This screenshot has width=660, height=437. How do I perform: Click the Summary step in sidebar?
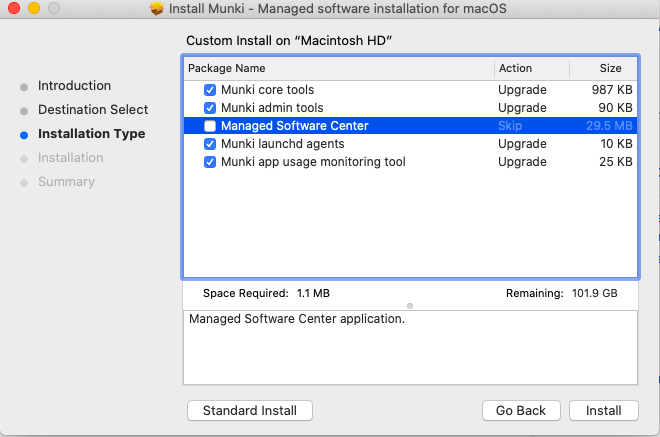pyautogui.click(x=66, y=182)
